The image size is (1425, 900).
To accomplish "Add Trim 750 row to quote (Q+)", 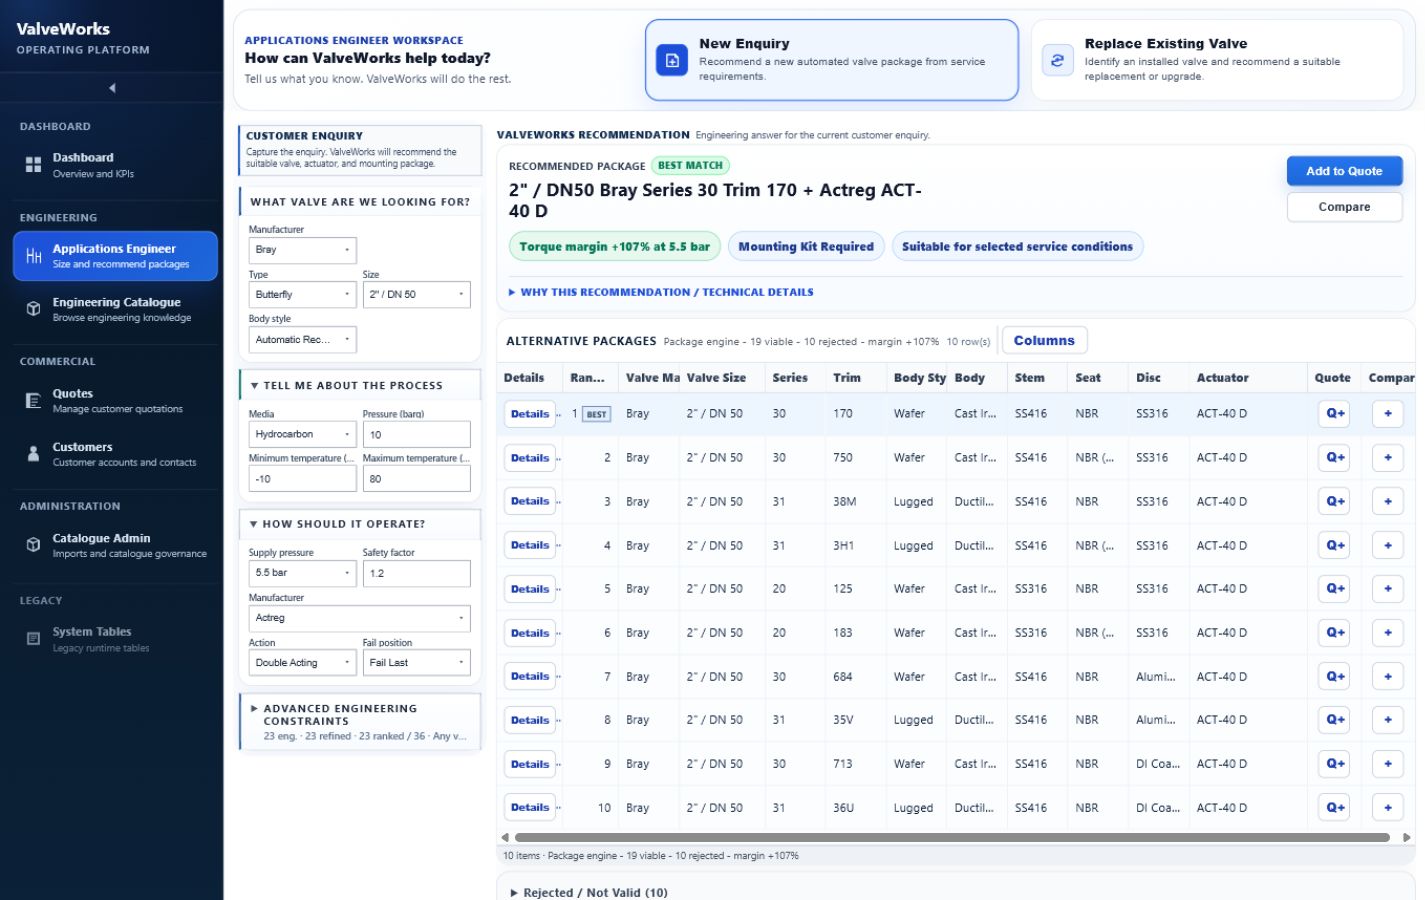I will 1335,458.
